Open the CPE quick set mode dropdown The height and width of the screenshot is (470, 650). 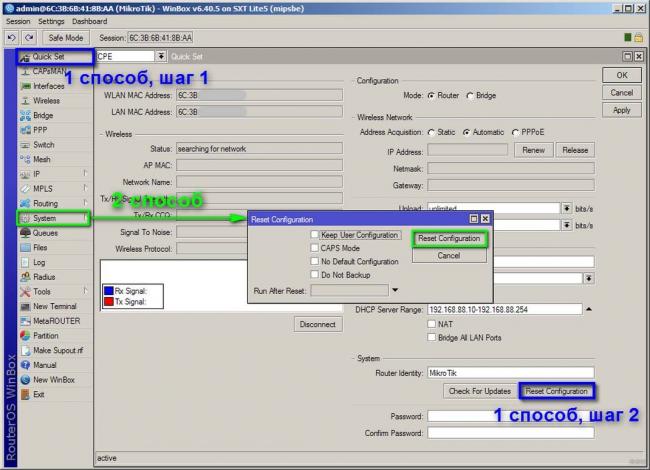click(161, 56)
